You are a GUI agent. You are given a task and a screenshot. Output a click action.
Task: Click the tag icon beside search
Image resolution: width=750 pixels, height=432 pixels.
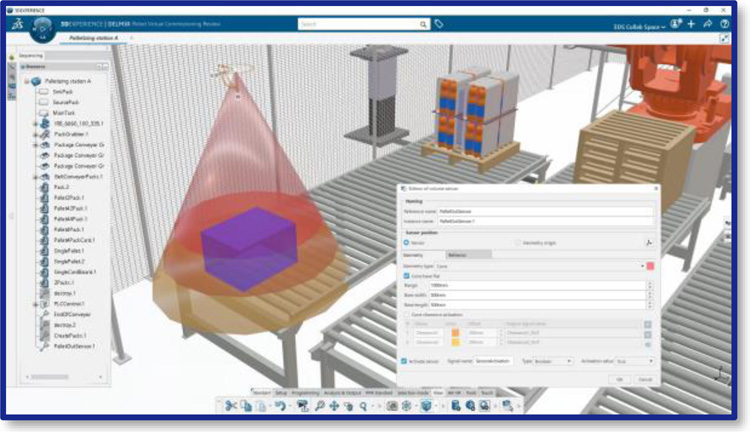coord(438,22)
